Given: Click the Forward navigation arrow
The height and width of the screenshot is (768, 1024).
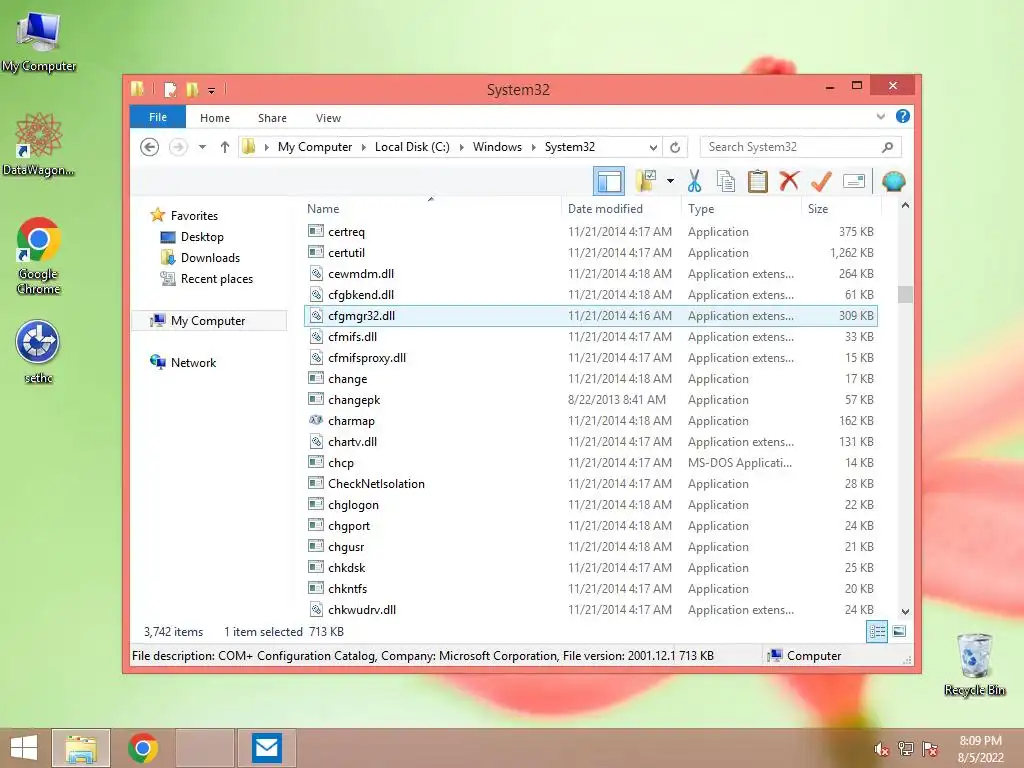Looking at the screenshot, I should click(x=178, y=147).
